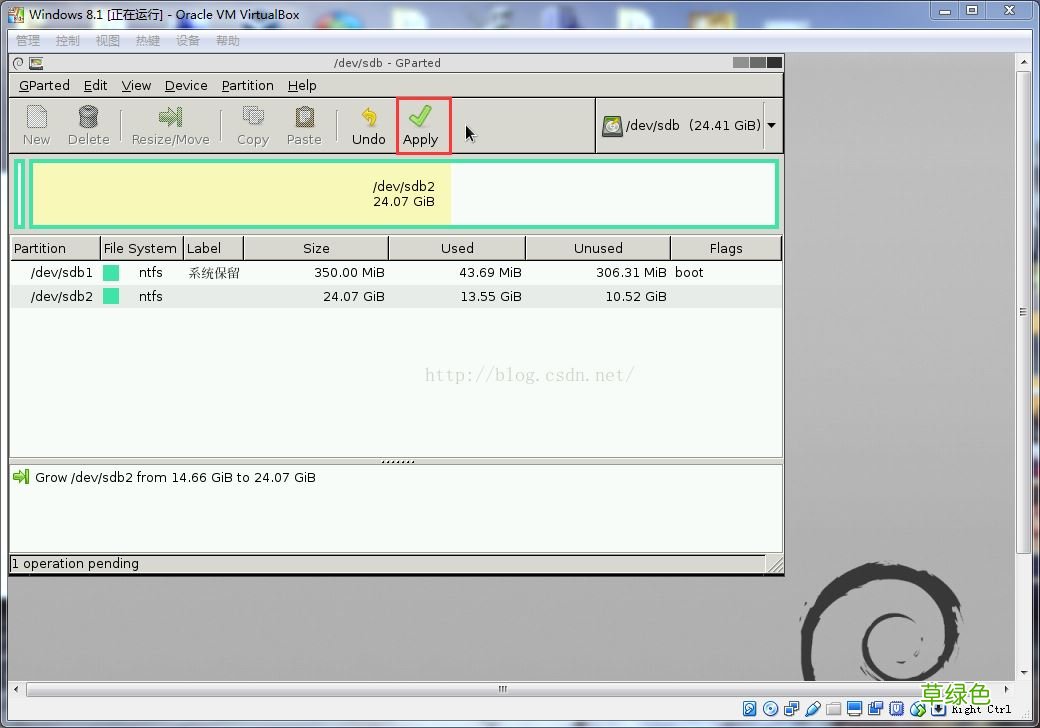Click the Resize/Move toolbar icon
Viewport: 1040px width, 728px height.
tap(170, 117)
